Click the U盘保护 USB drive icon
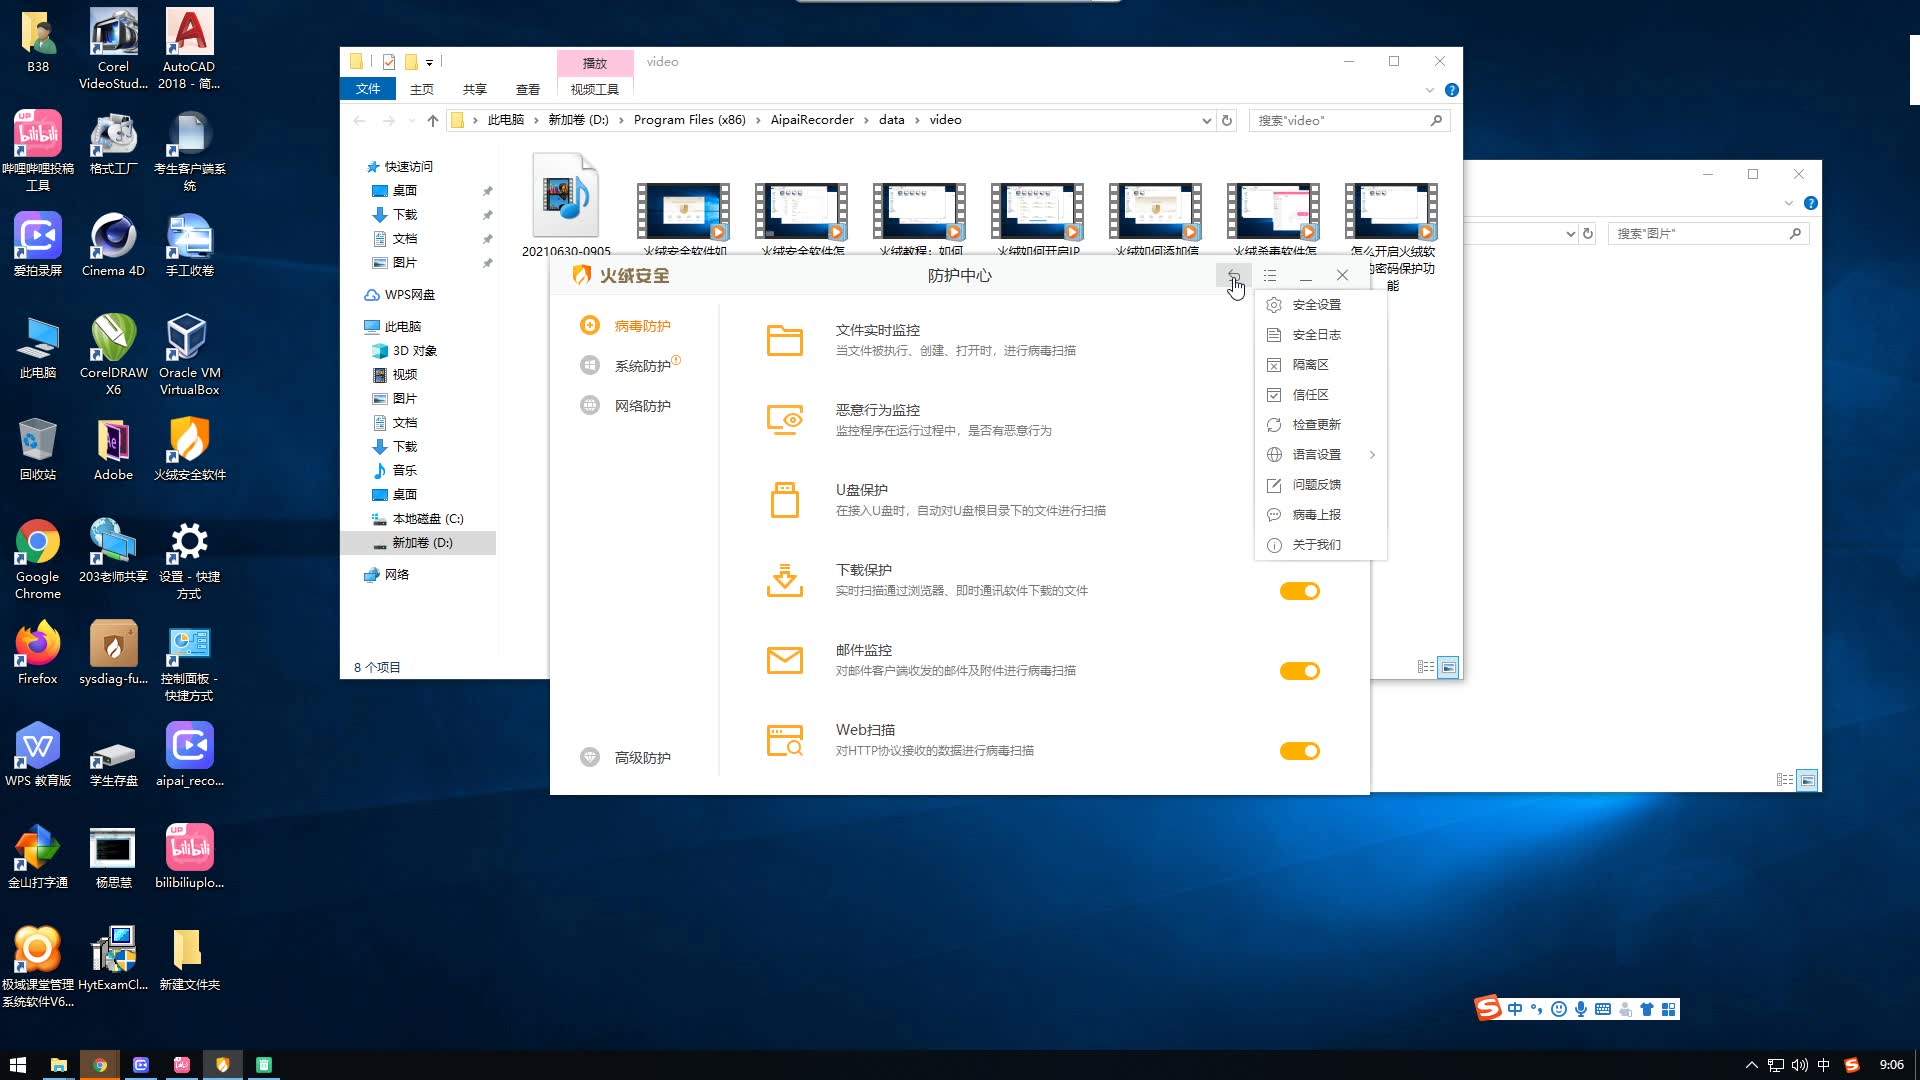The width and height of the screenshot is (1920, 1080). pos(784,500)
